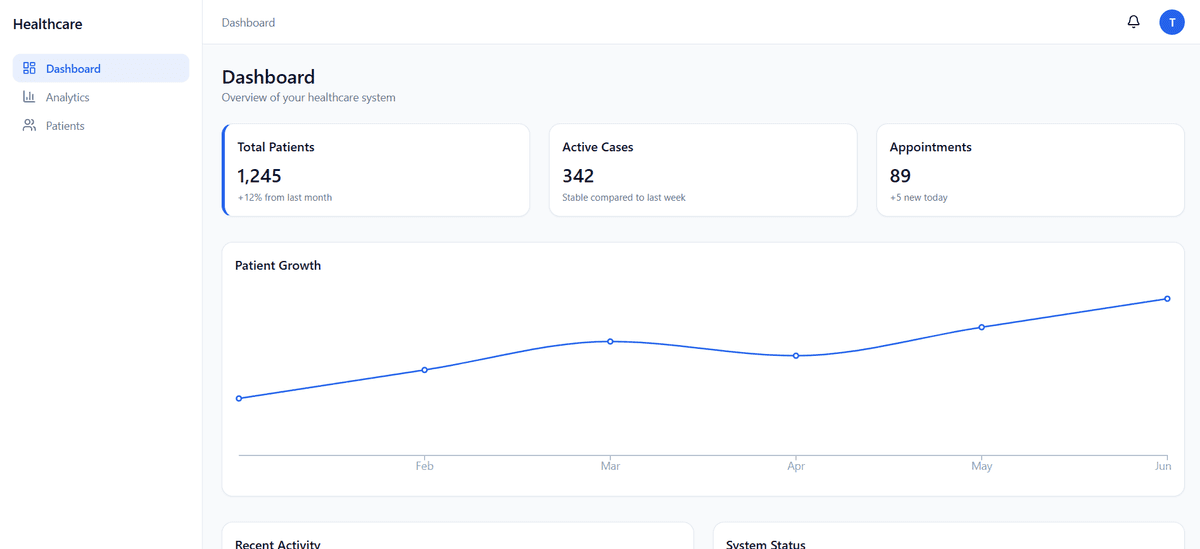This screenshot has width=1200, height=549.
Task: Click the Dashboard breadcrumb in top bar
Action: click(x=248, y=22)
